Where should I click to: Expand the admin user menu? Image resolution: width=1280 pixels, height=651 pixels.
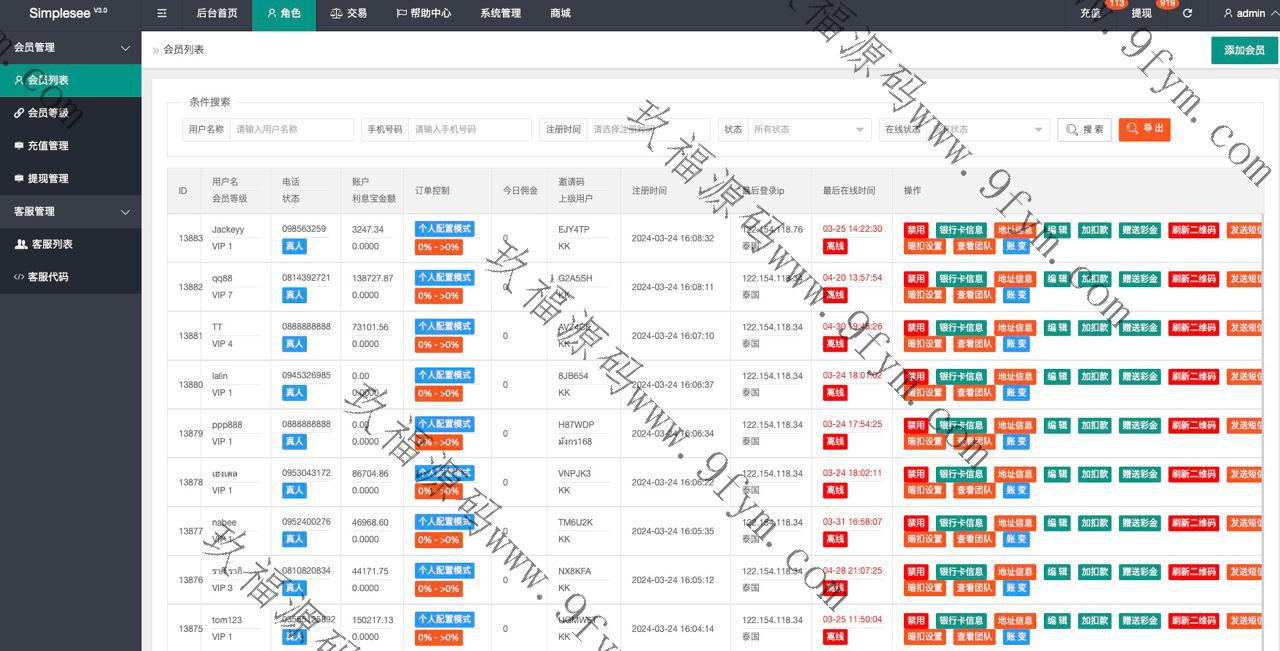tap(1250, 13)
